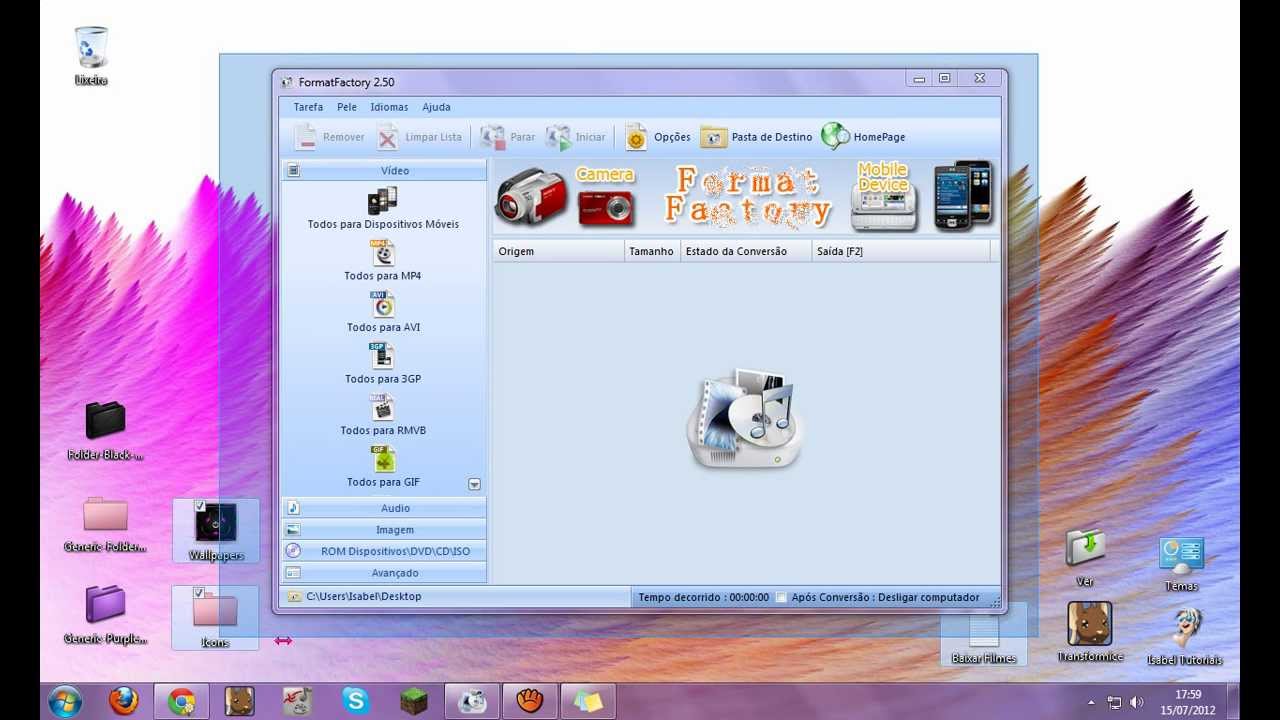Screen dimensions: 1280x720
Task: Sort by Origem column header
Action: 559,251
